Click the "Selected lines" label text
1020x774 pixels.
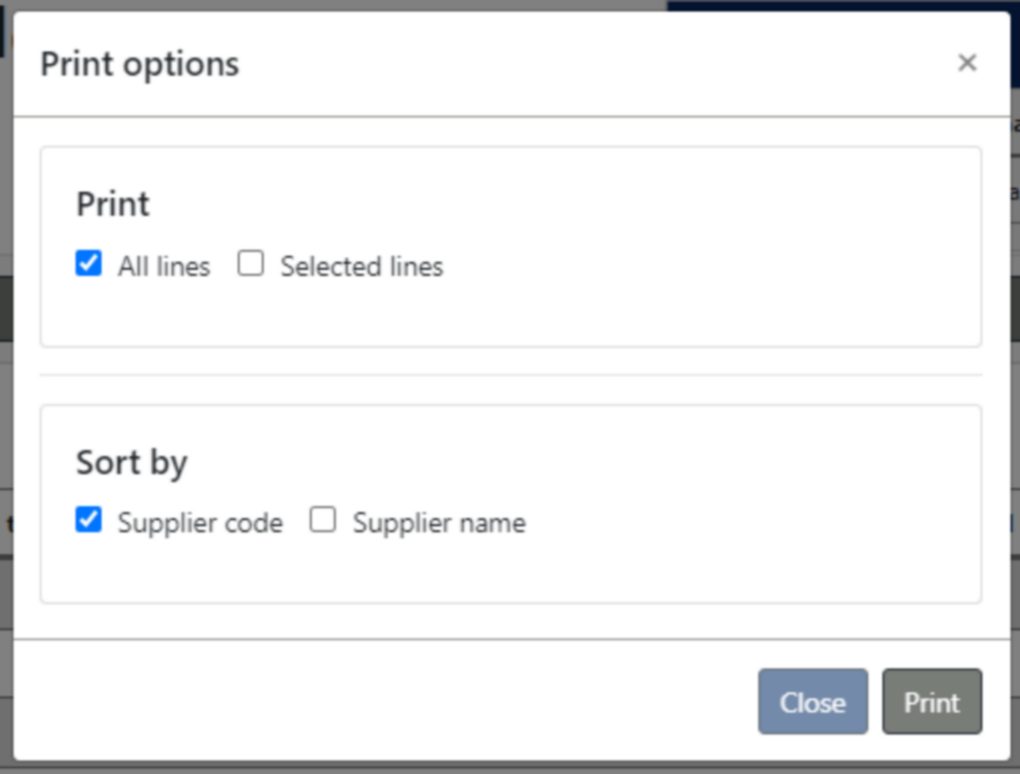(x=362, y=267)
